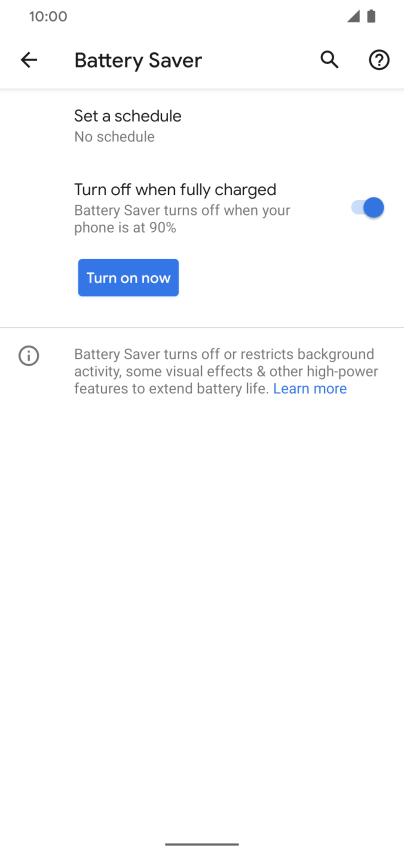Tap the text about phone at 90%
Viewport: 404px width, 852px height.
(x=182, y=219)
